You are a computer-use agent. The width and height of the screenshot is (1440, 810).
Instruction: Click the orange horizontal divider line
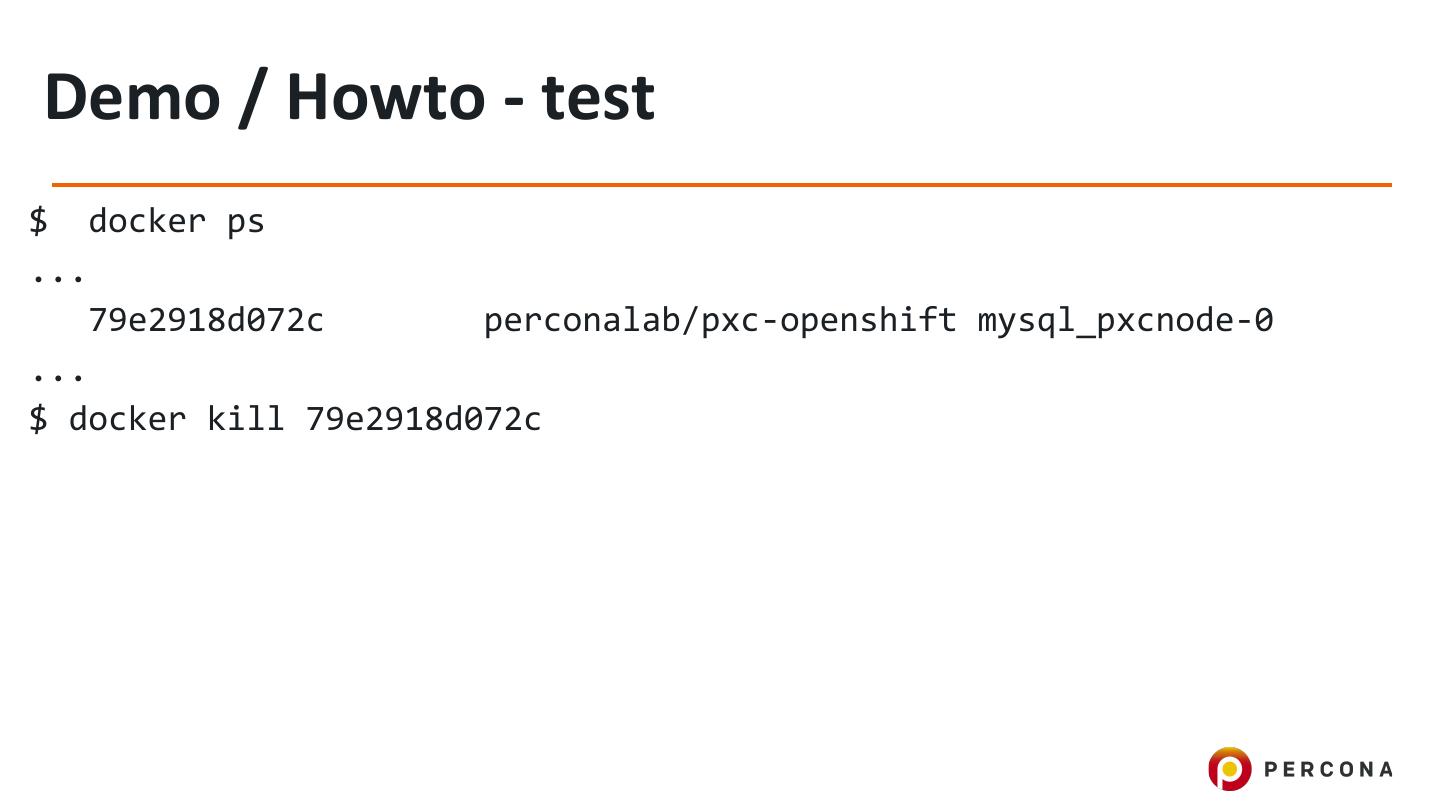point(720,185)
